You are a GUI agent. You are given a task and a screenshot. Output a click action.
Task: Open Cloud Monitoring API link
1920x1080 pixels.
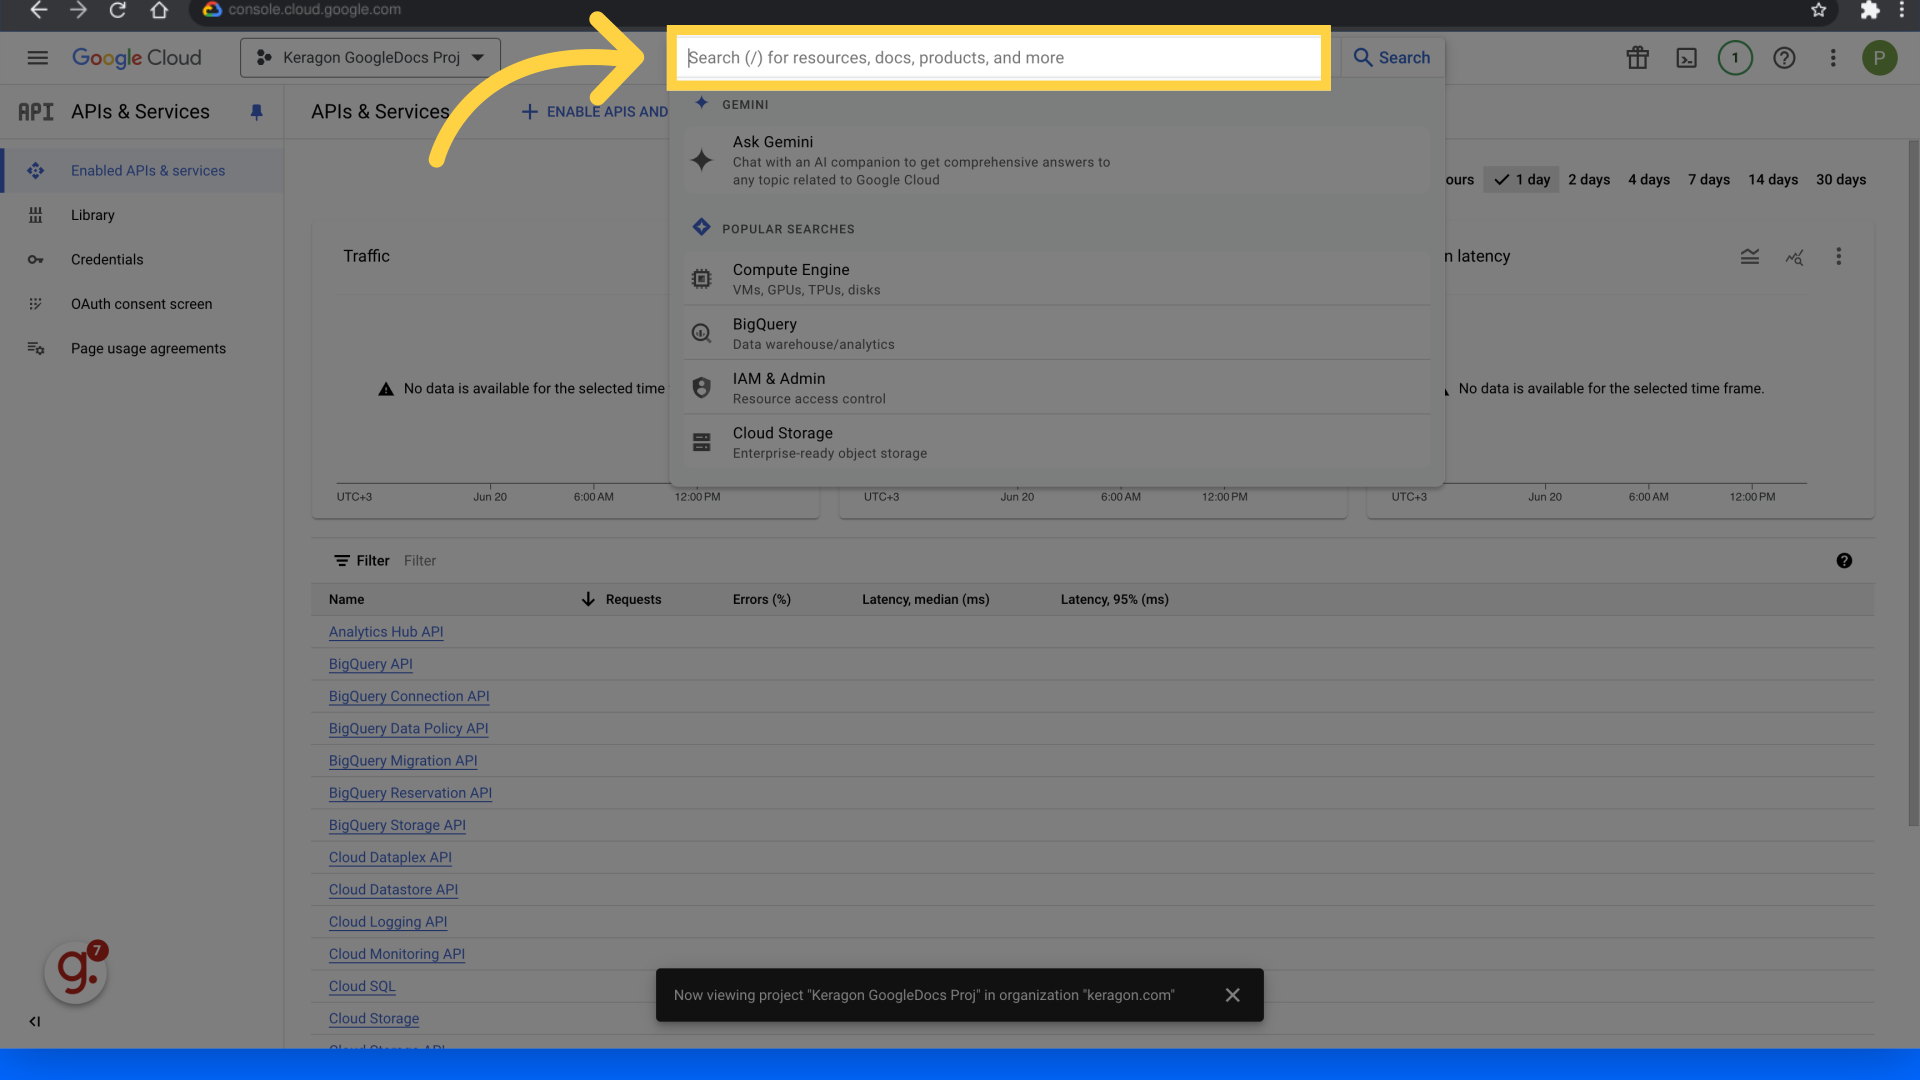[x=397, y=954]
